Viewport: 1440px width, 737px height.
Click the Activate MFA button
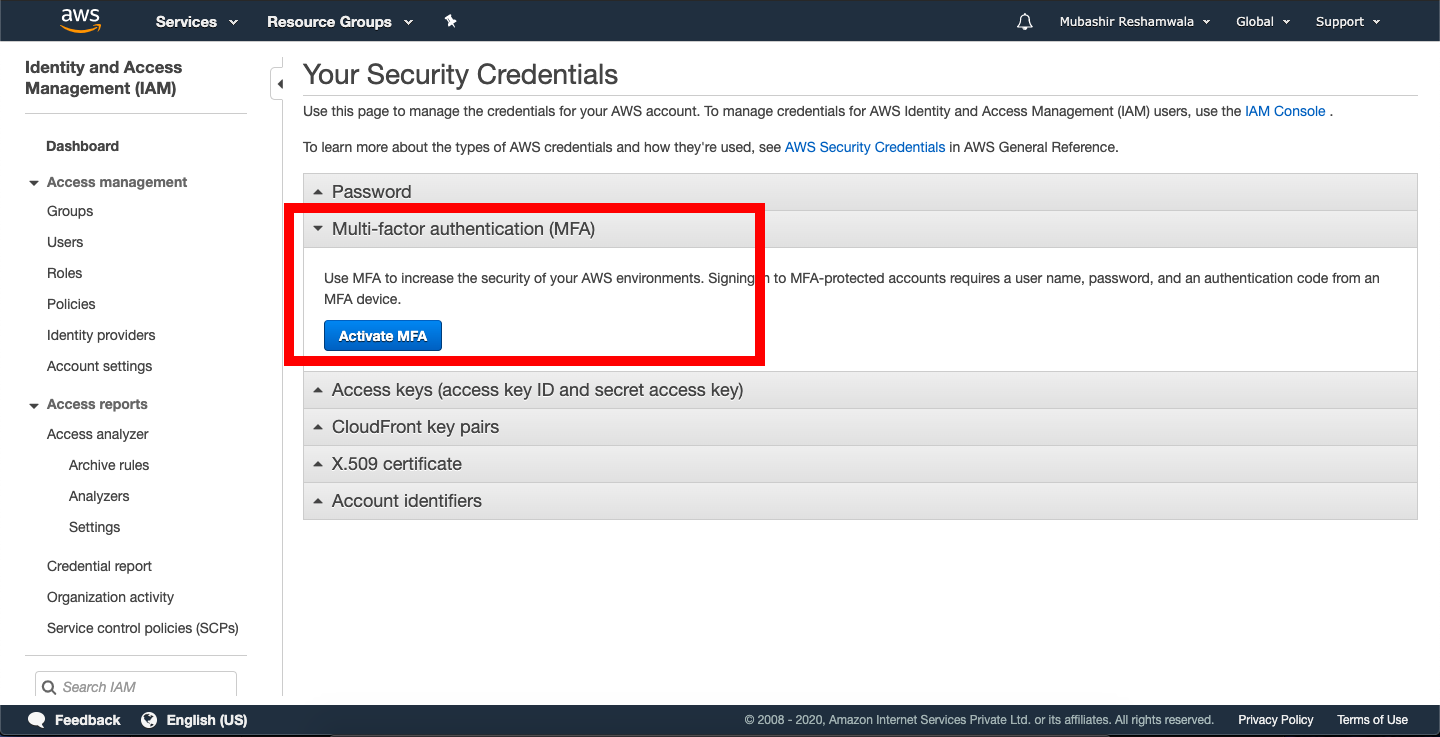383,336
